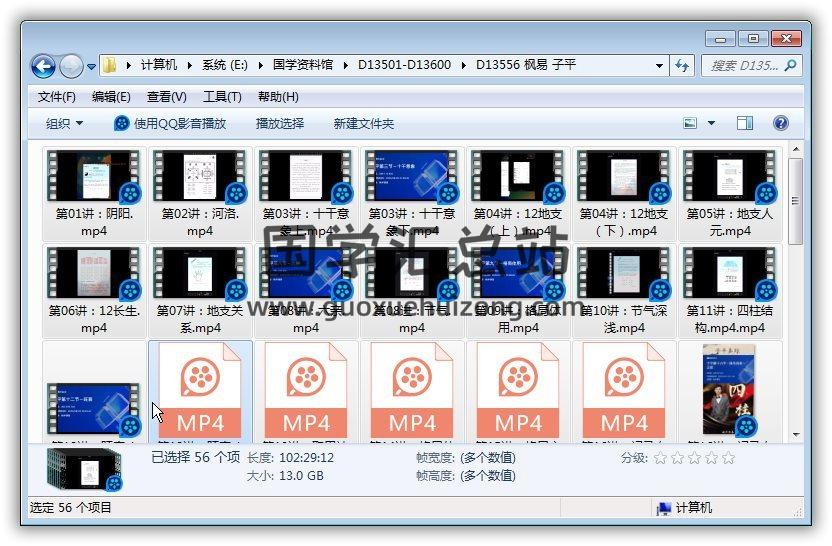Click the vertical scrollbar thumb

[x=795, y=201]
